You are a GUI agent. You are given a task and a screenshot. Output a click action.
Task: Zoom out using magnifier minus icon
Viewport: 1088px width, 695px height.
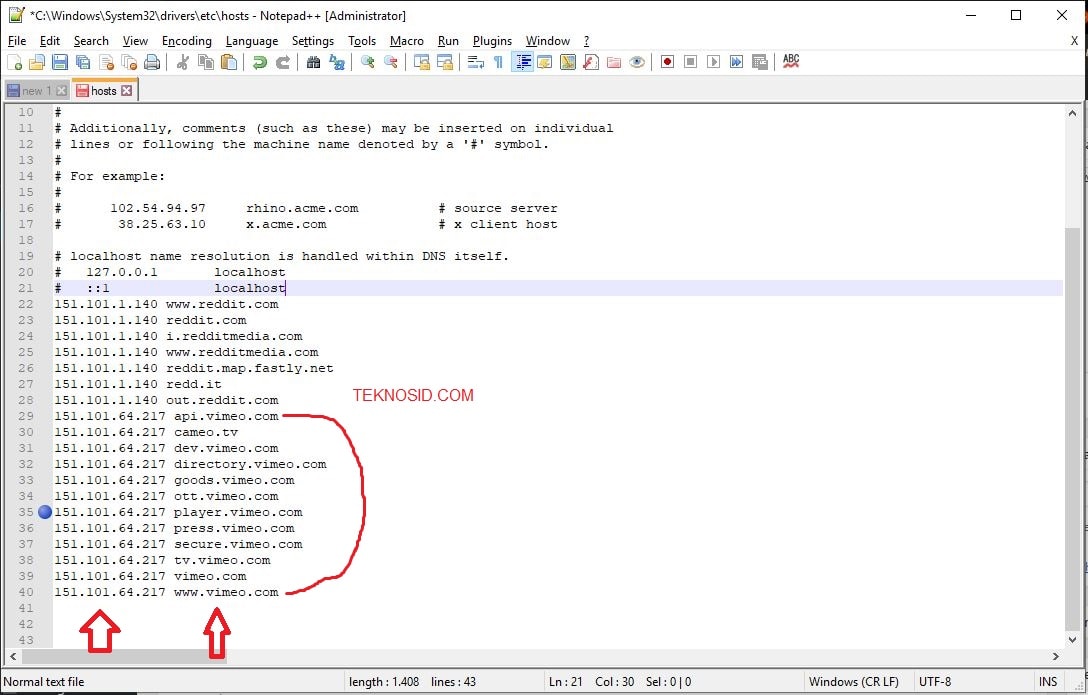391,62
